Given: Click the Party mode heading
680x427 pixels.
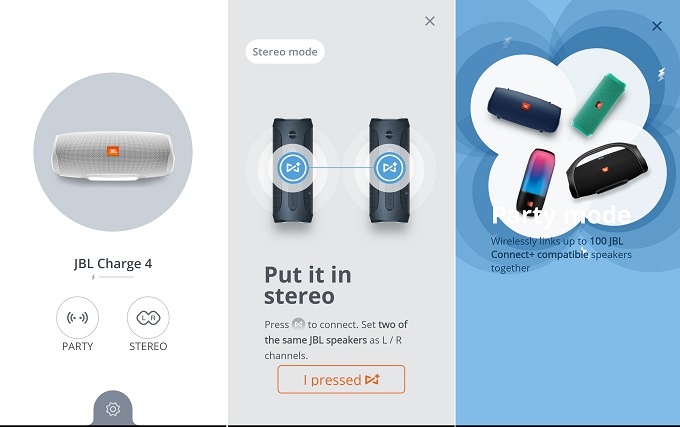Looking at the screenshot, I should coord(561,215).
